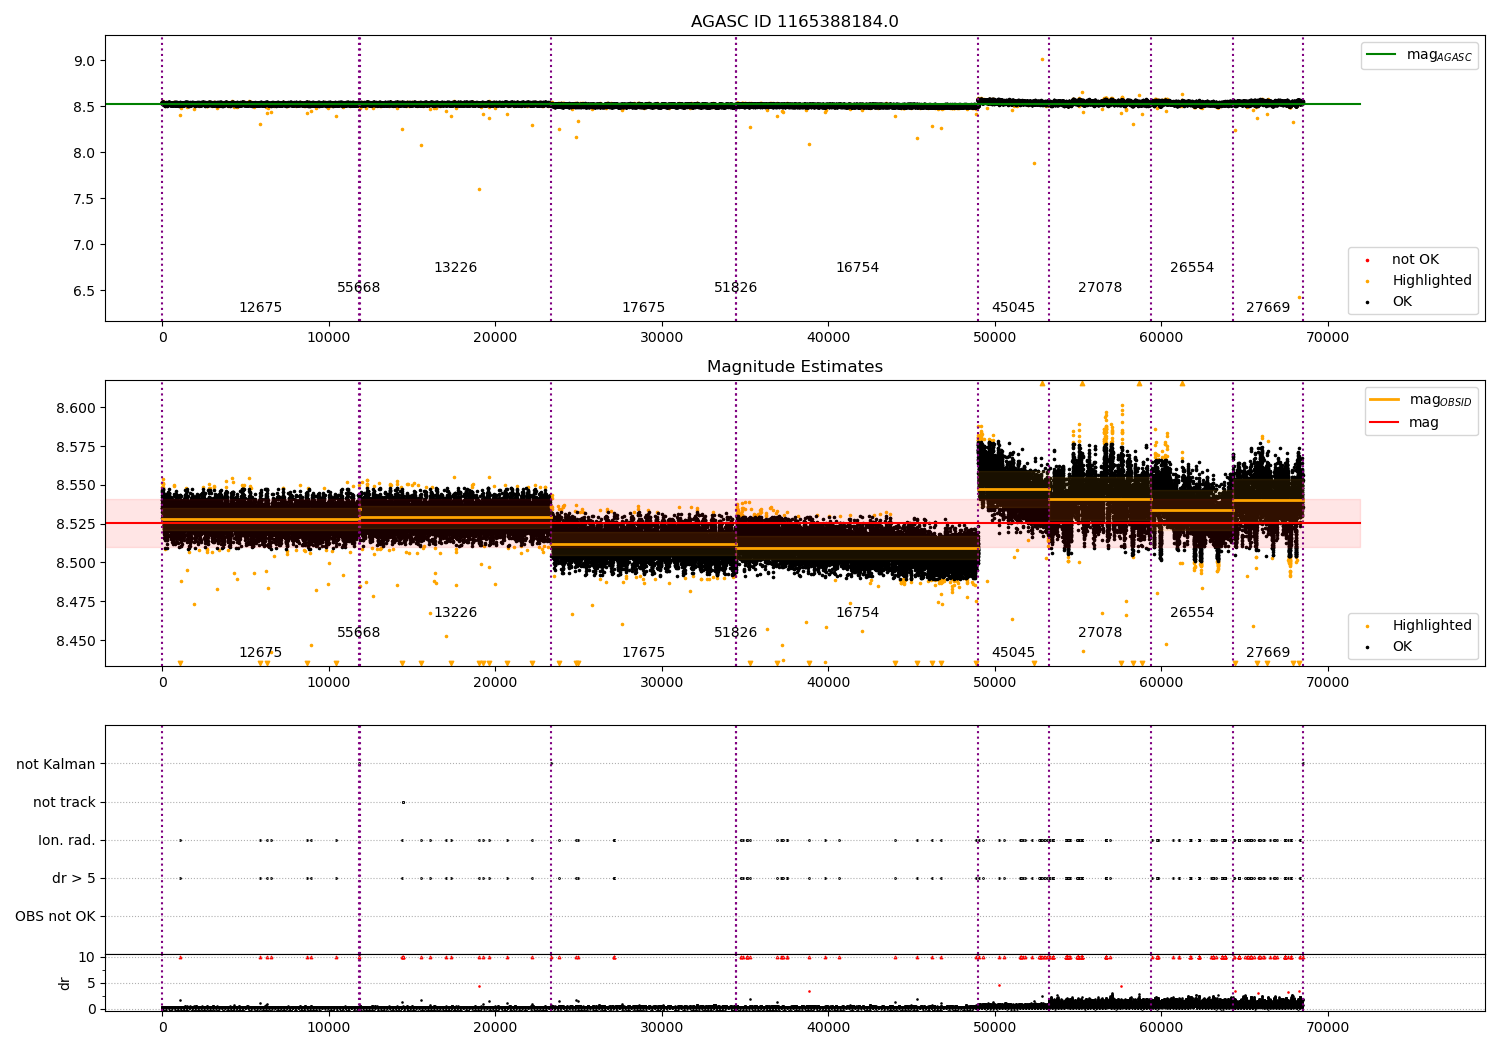This screenshot has width=1500, height=1050.
Task: Click OBSID label 27078 in top plot
Action: click(1100, 288)
